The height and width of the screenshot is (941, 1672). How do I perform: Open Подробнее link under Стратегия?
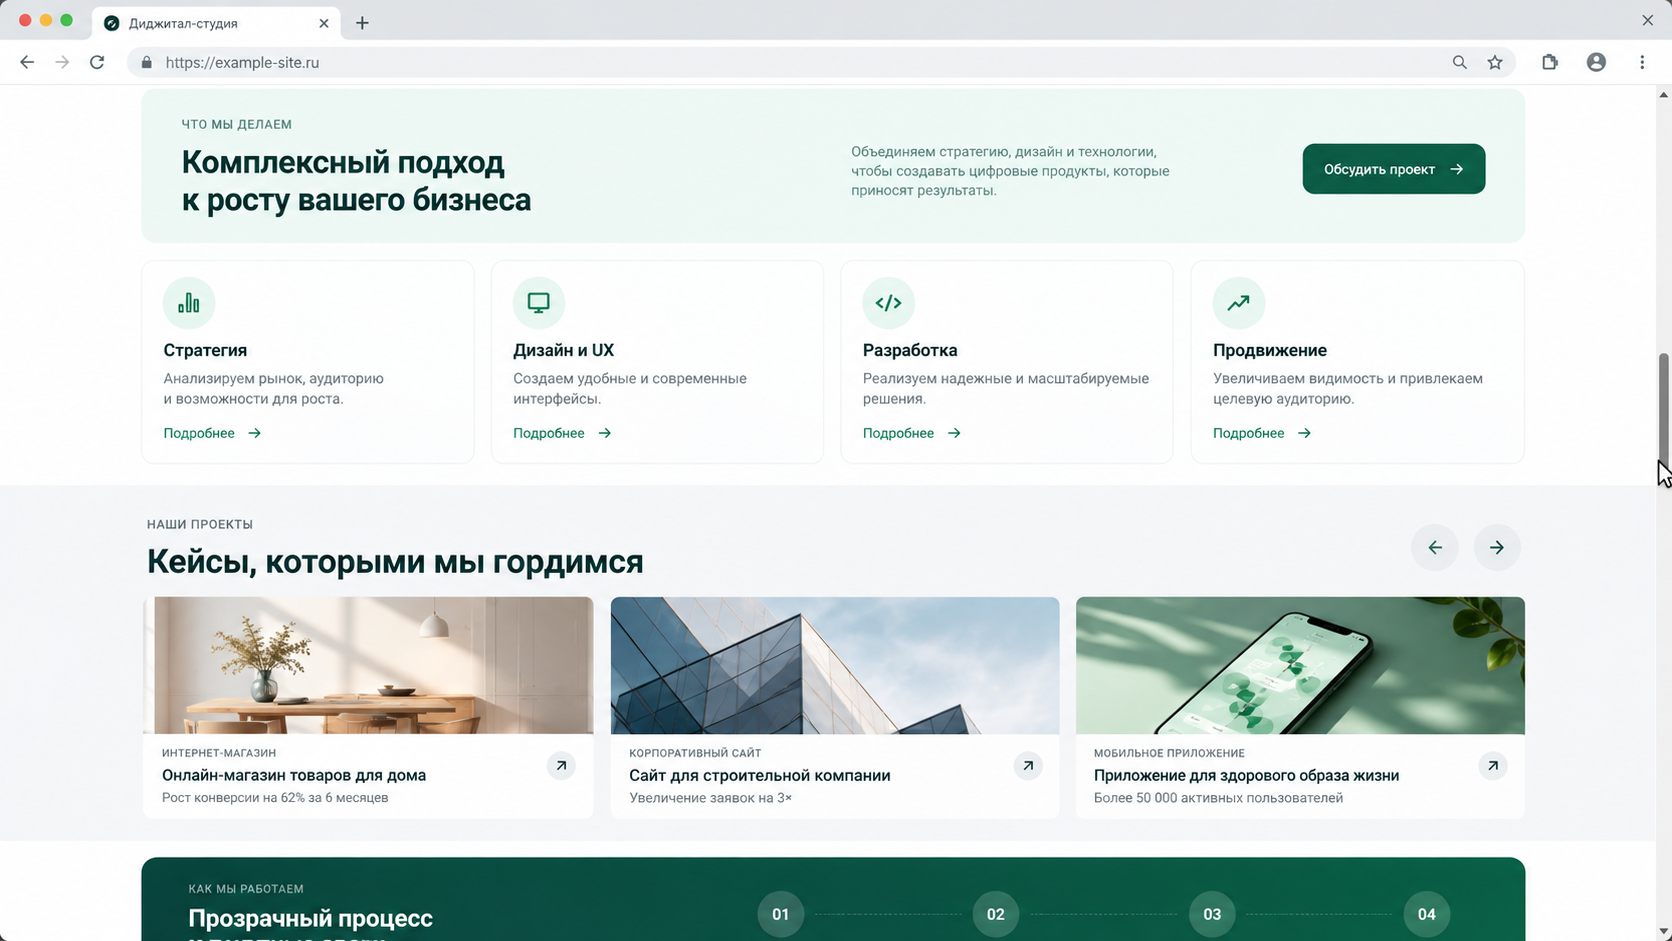click(x=212, y=433)
